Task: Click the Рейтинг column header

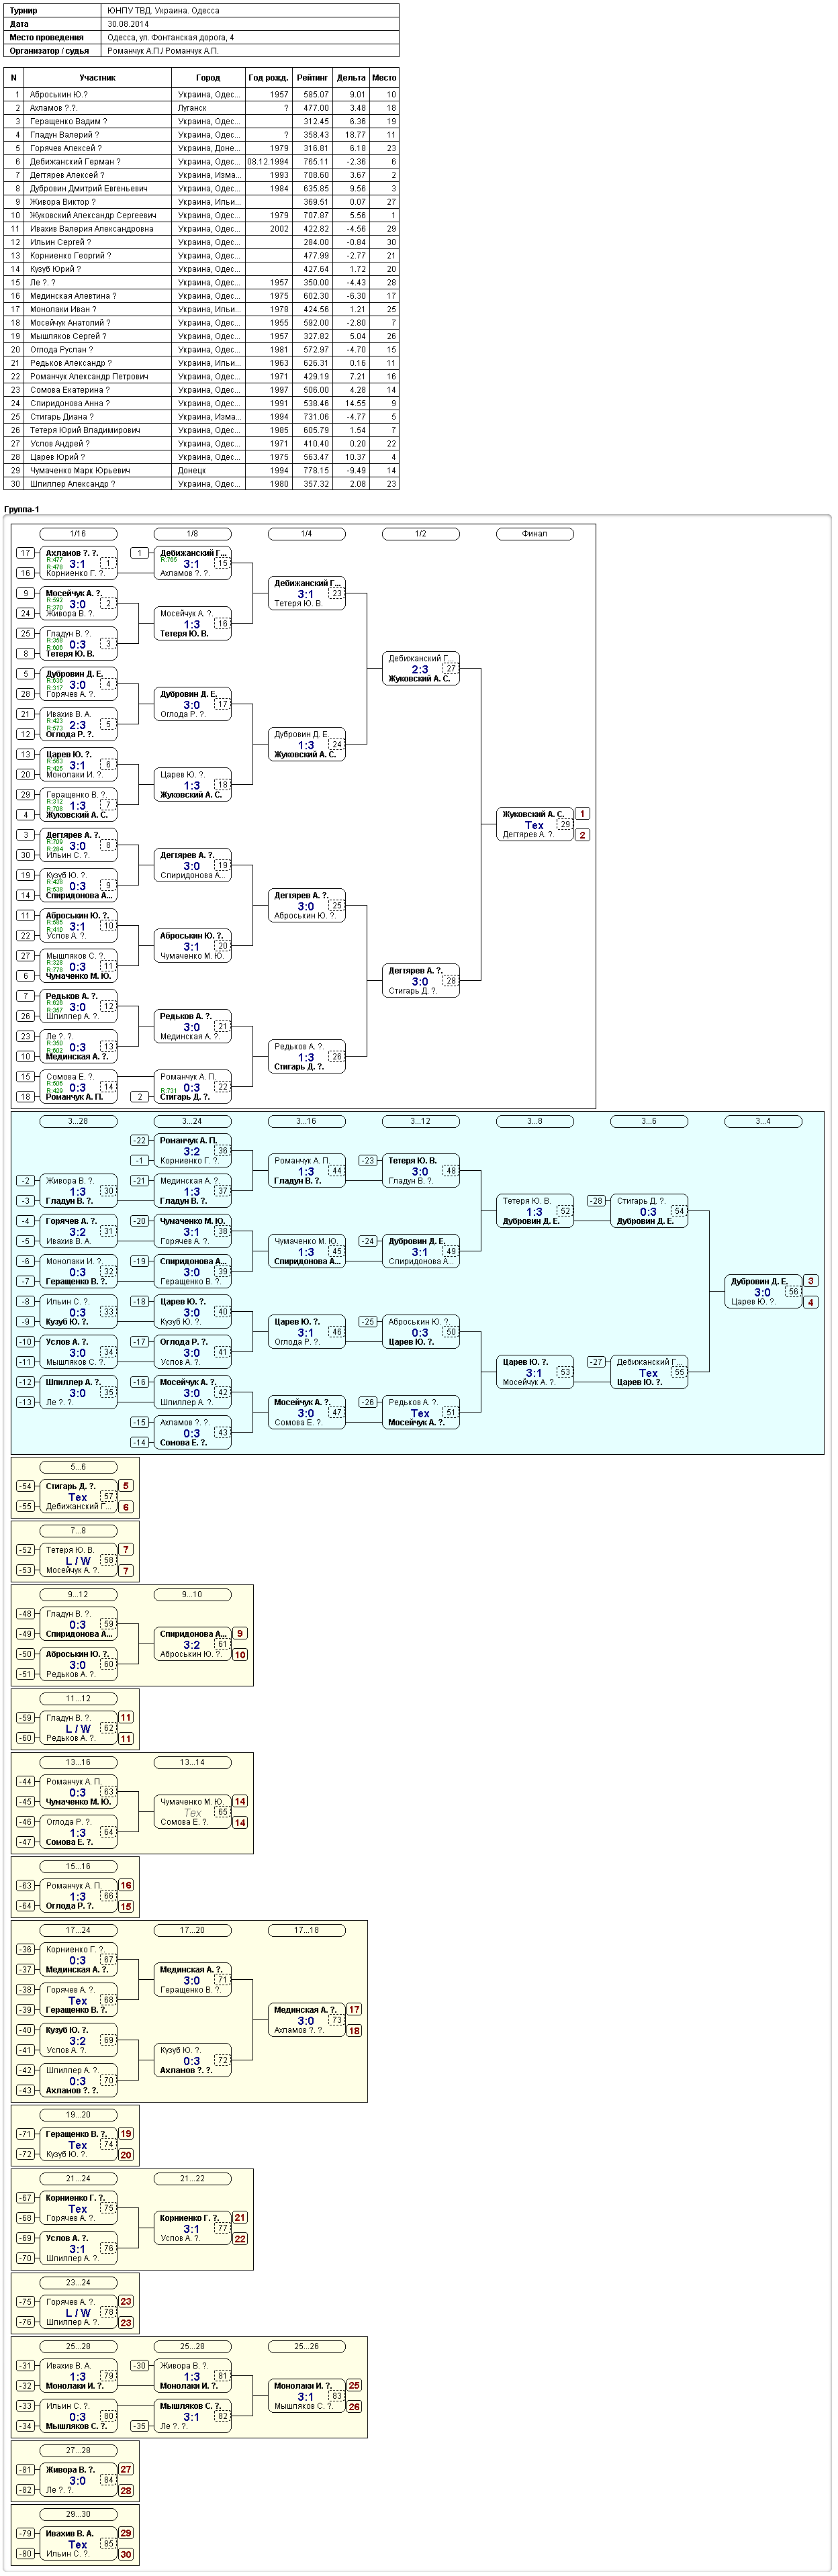Action: pos(312,77)
